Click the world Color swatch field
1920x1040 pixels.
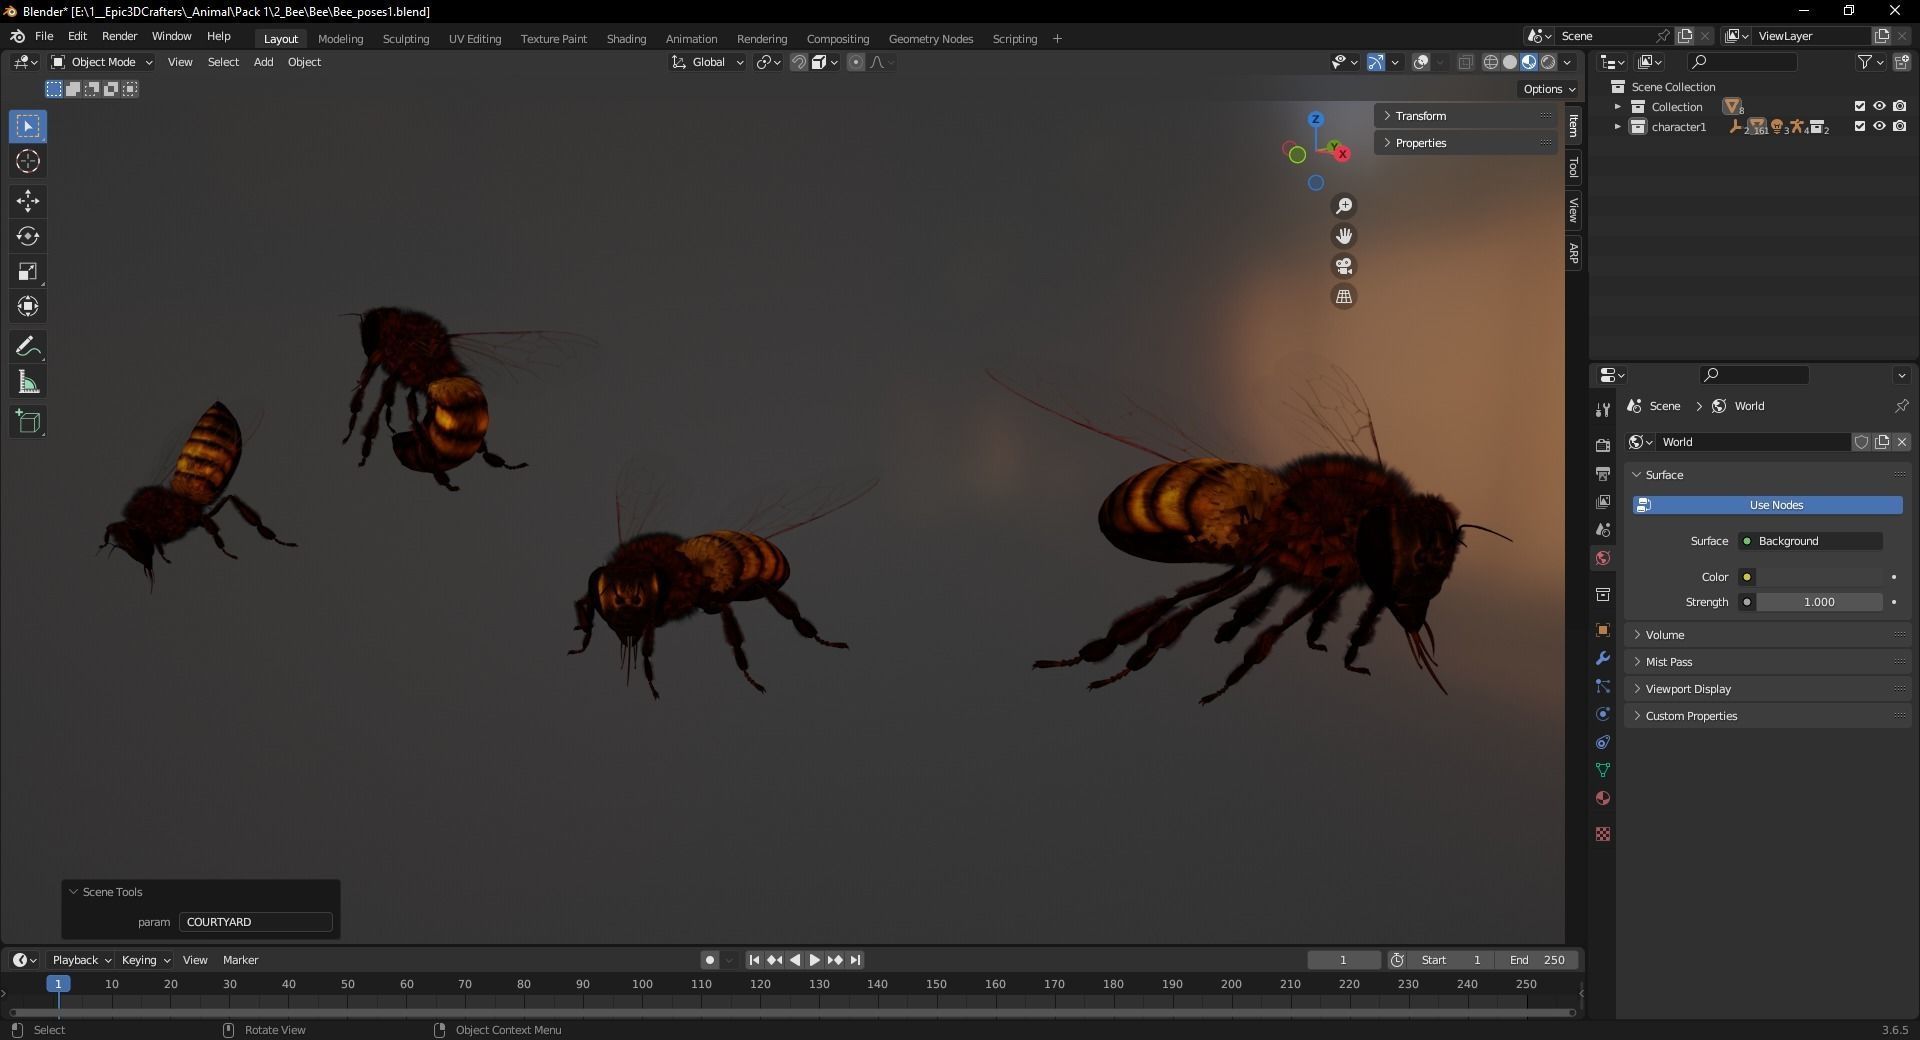click(x=1820, y=577)
